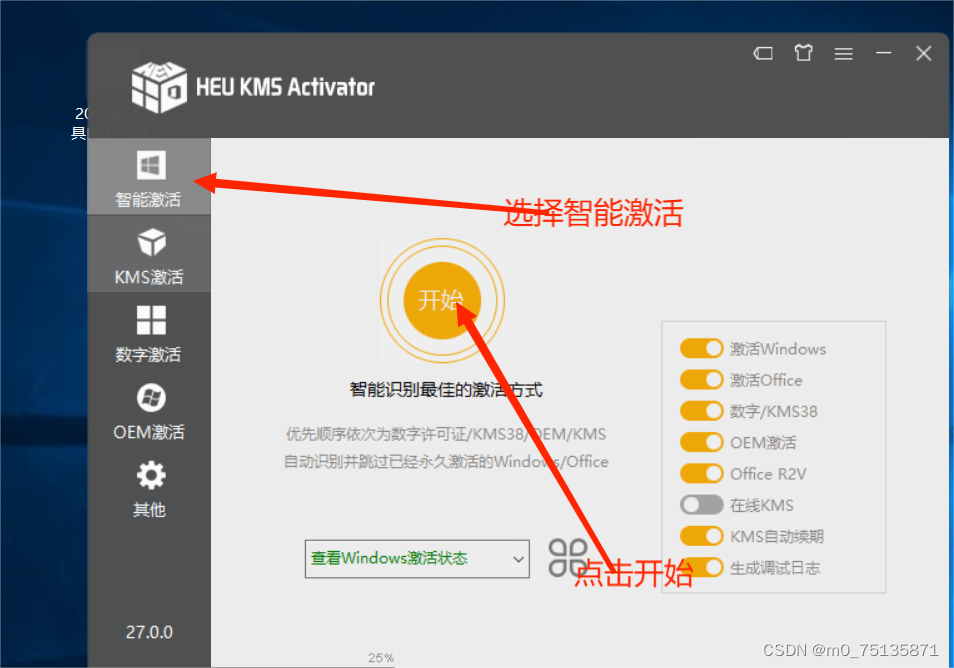Click the version number 27.0.0
954x668 pixels.
tap(149, 632)
